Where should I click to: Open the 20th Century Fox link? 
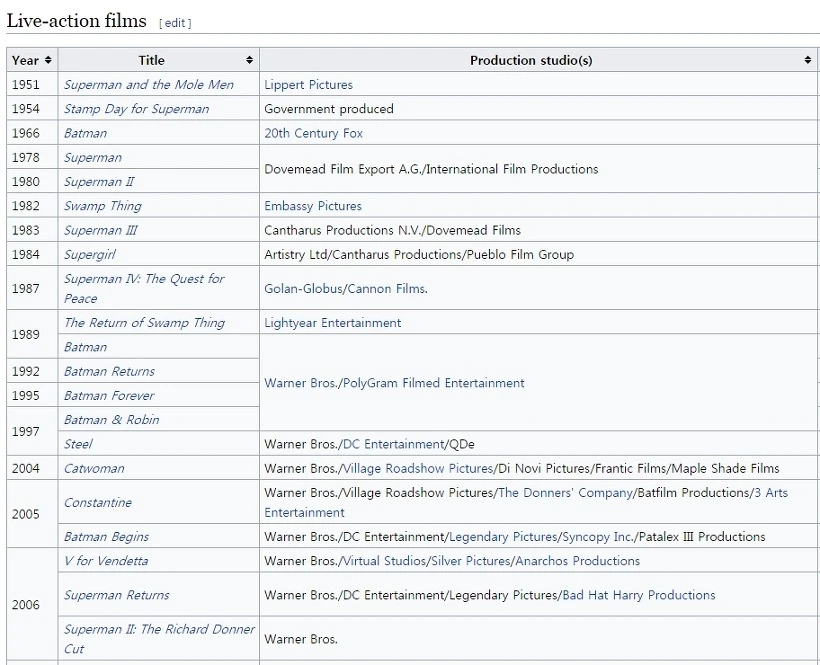coord(313,133)
